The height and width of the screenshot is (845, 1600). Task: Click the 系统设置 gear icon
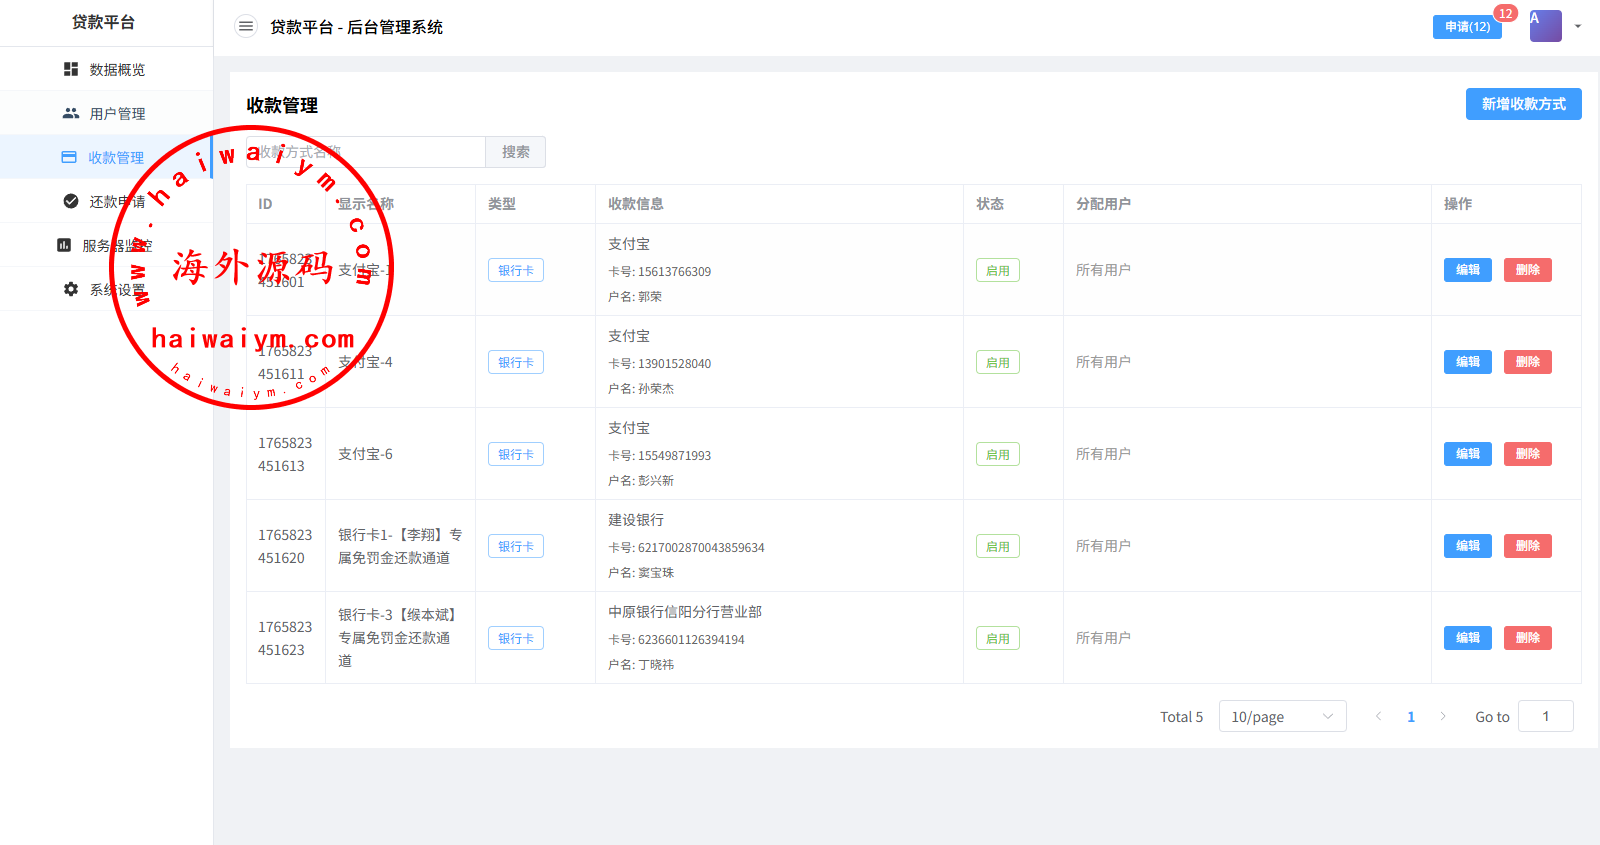click(x=71, y=289)
